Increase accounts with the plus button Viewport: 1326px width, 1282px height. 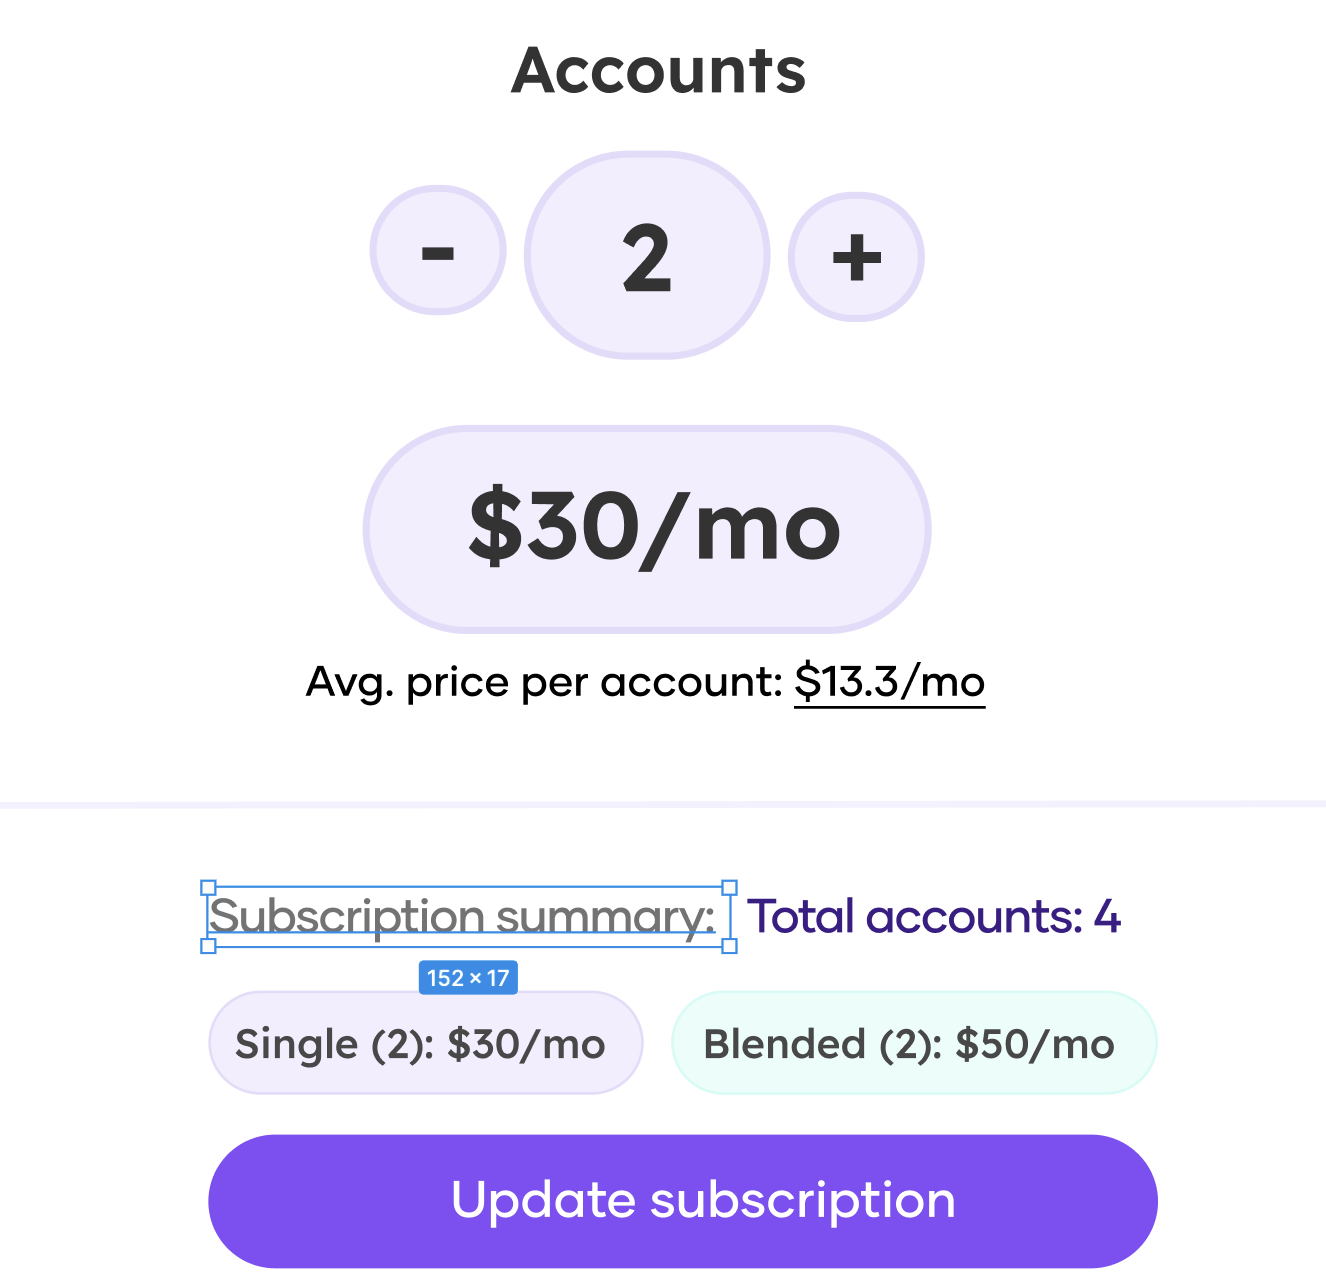pos(856,256)
